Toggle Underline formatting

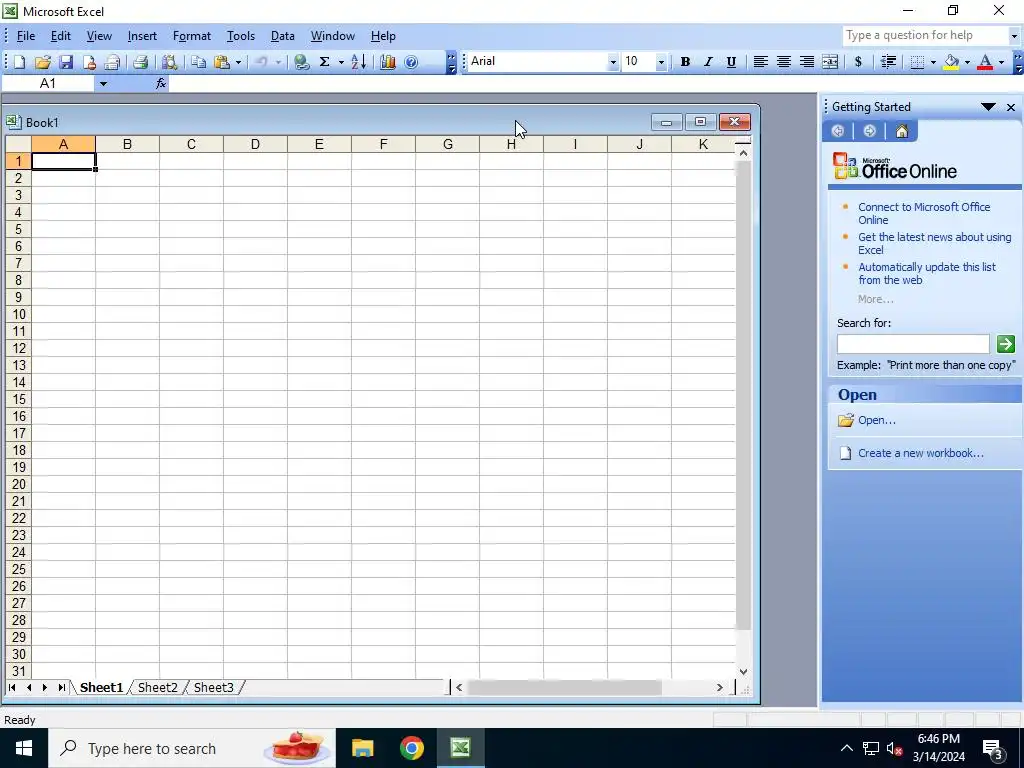tap(731, 61)
